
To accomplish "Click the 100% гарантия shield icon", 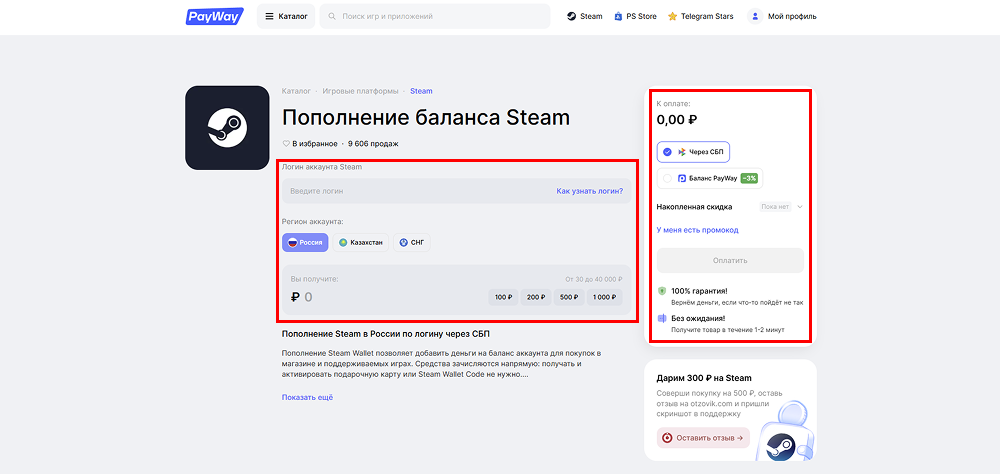I will [661, 291].
